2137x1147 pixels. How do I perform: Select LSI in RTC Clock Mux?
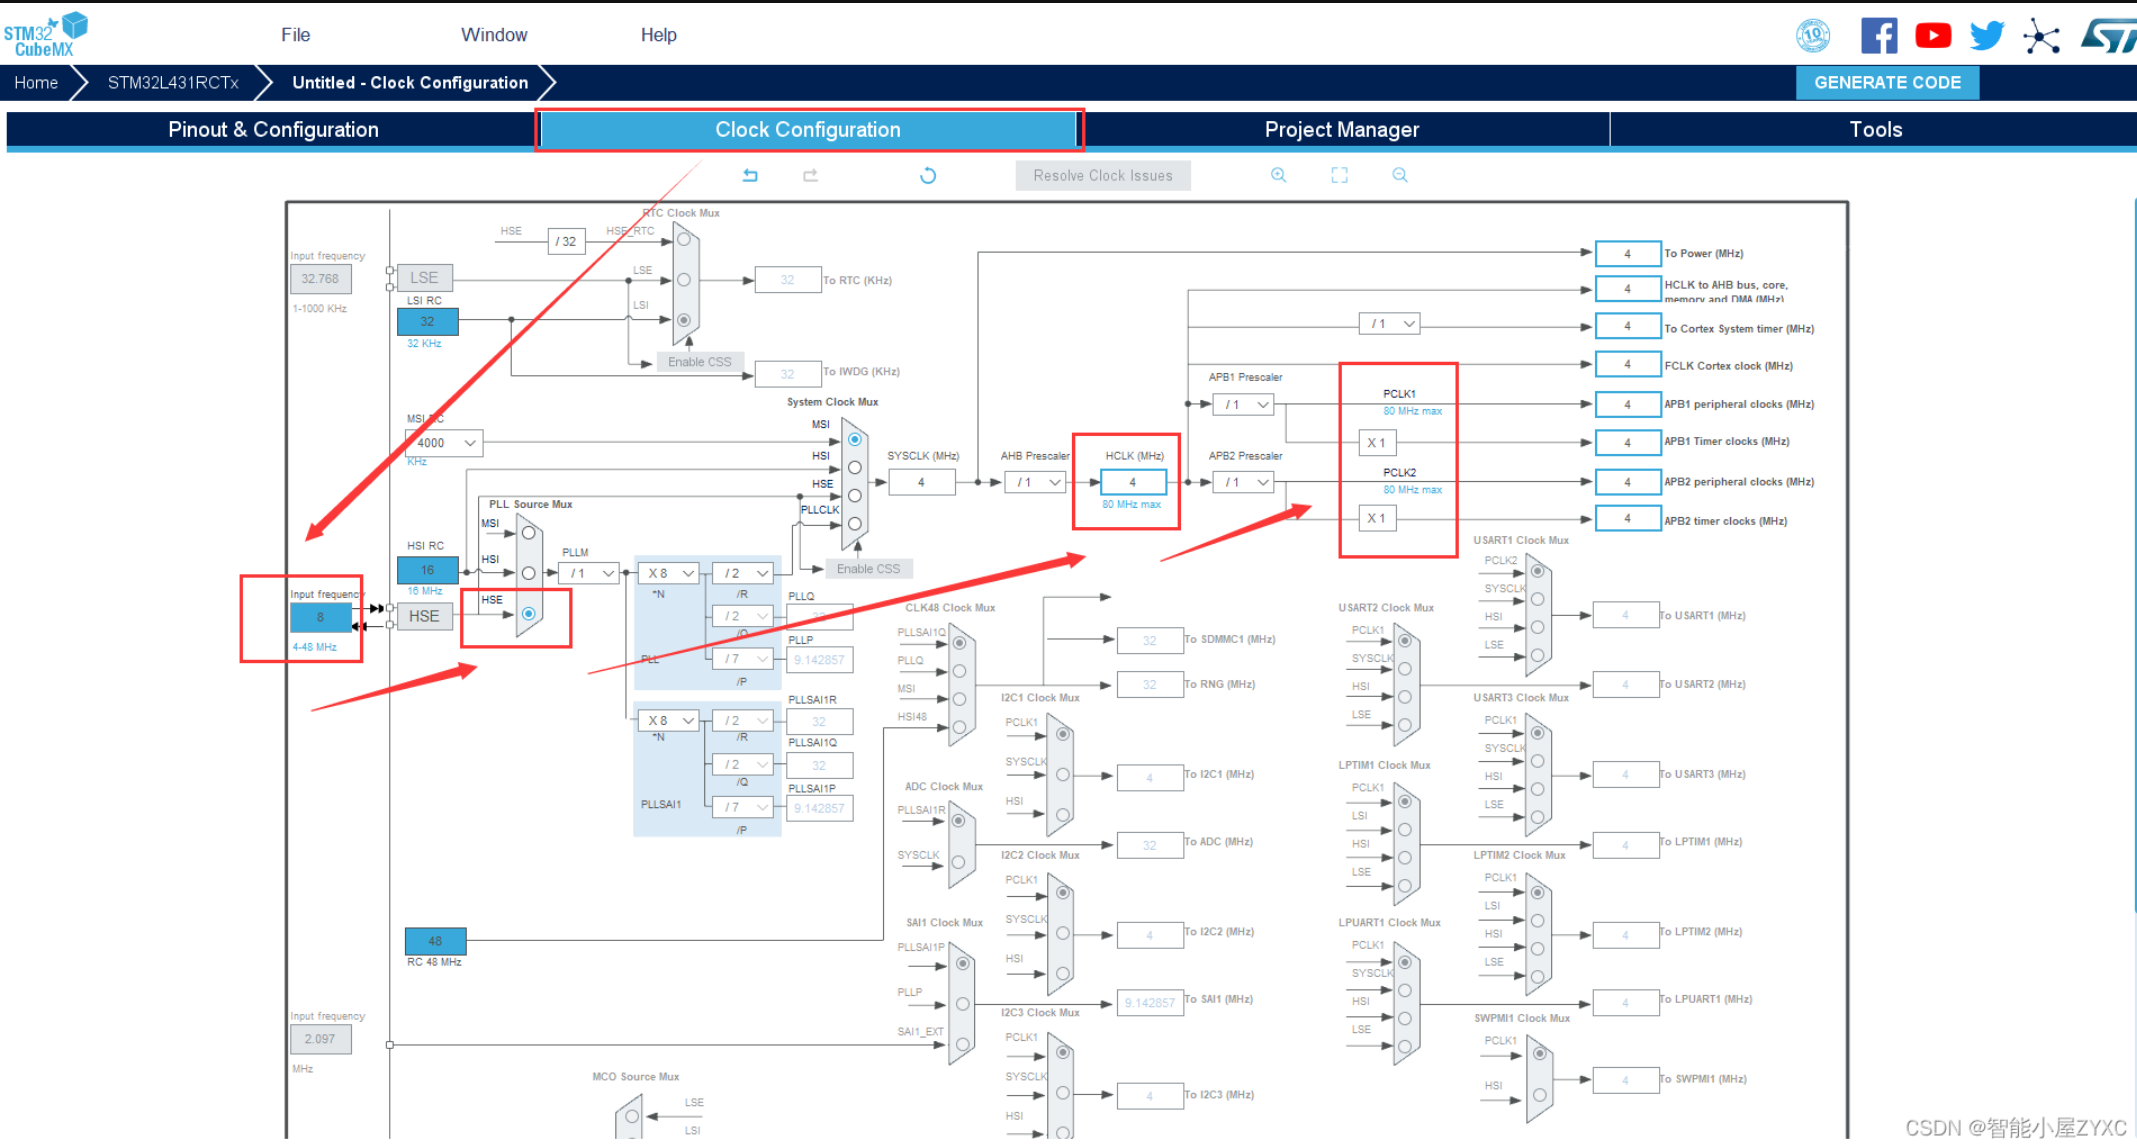(684, 320)
